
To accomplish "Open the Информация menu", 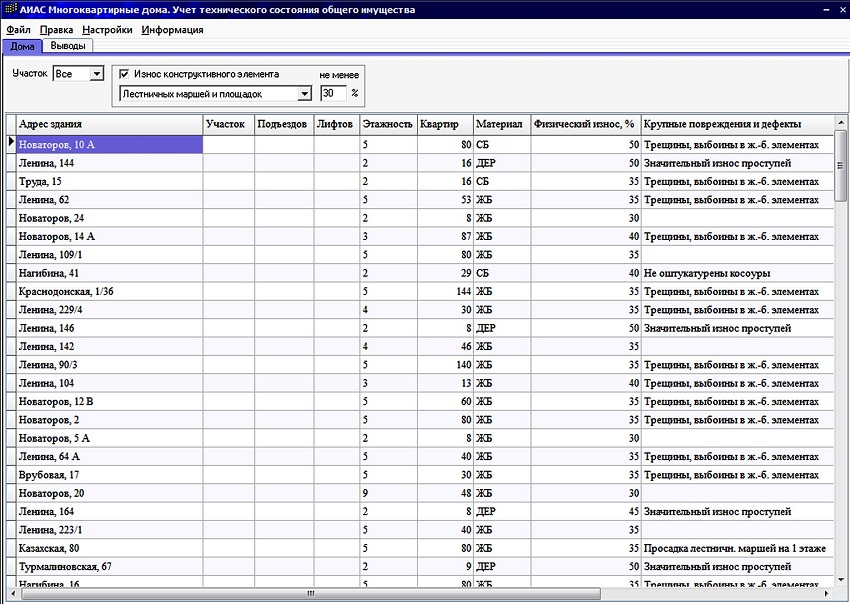I will pyautogui.click(x=172, y=30).
